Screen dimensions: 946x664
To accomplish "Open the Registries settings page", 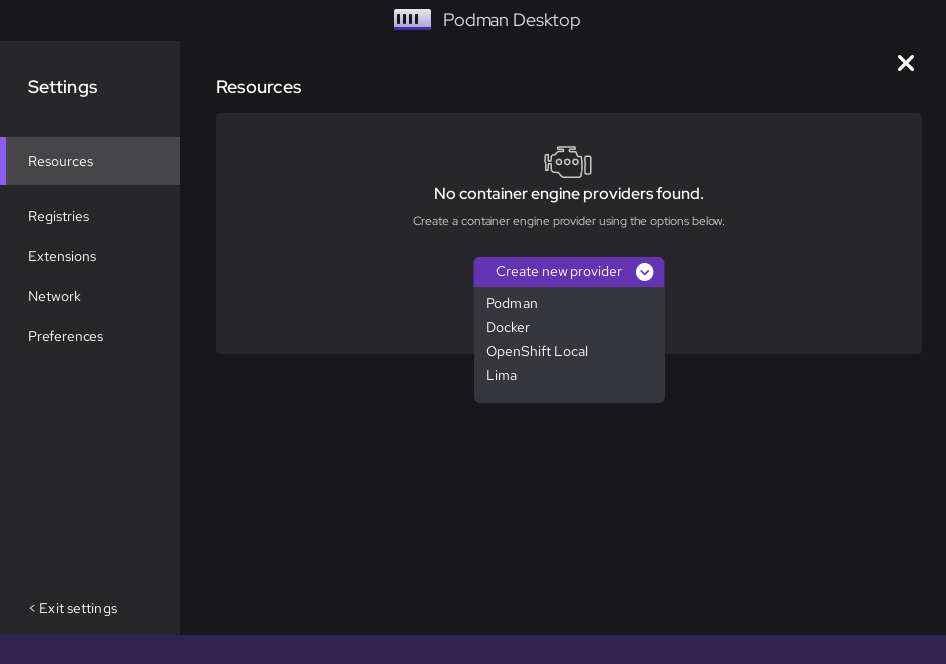I will point(58,216).
